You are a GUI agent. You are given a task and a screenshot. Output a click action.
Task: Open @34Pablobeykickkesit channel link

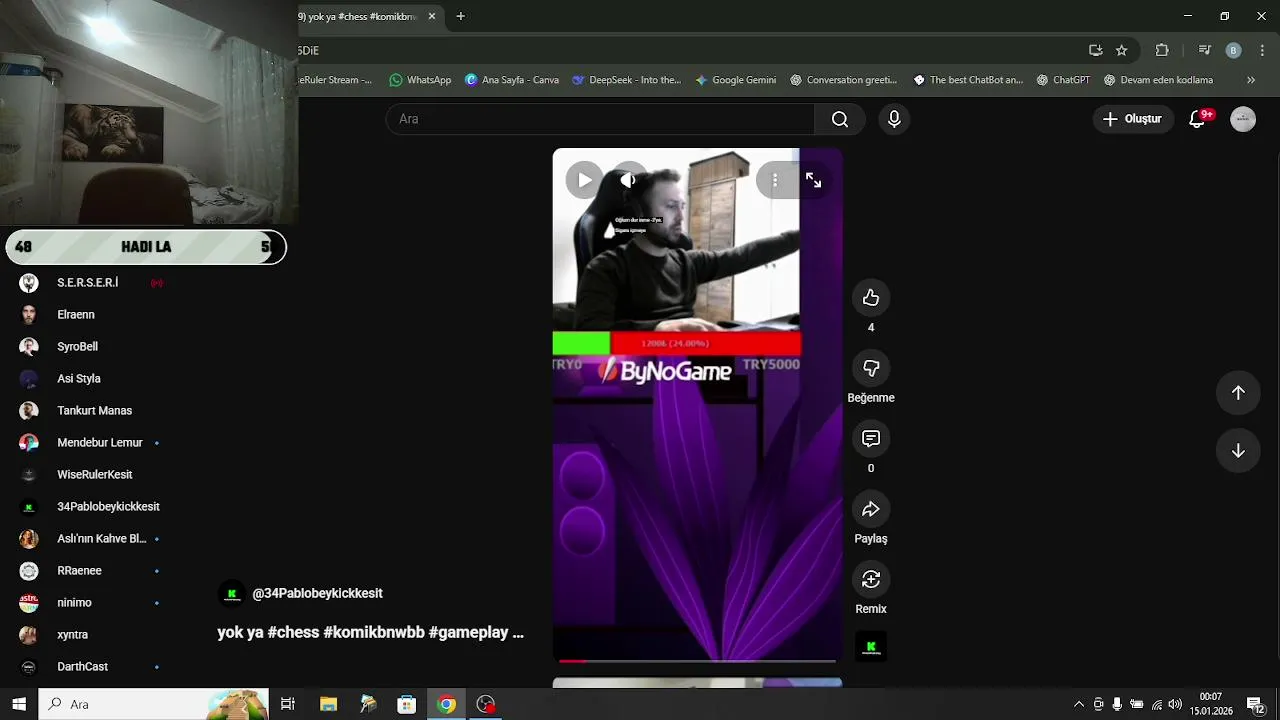pos(317,593)
